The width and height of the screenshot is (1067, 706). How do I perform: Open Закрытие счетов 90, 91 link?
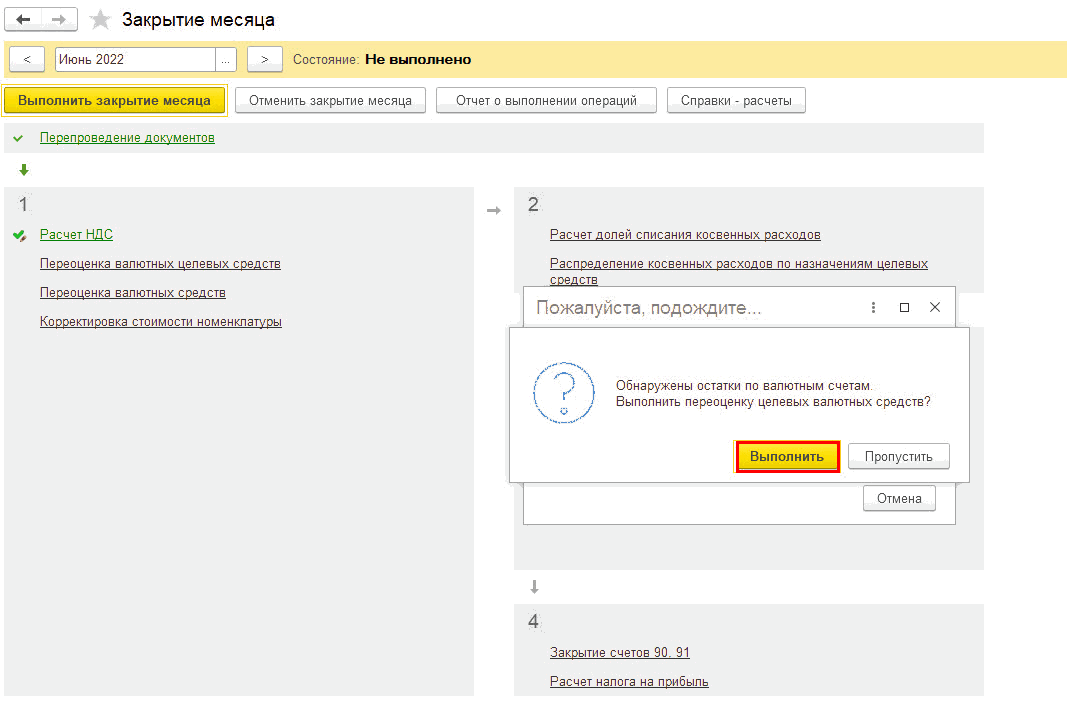point(619,653)
